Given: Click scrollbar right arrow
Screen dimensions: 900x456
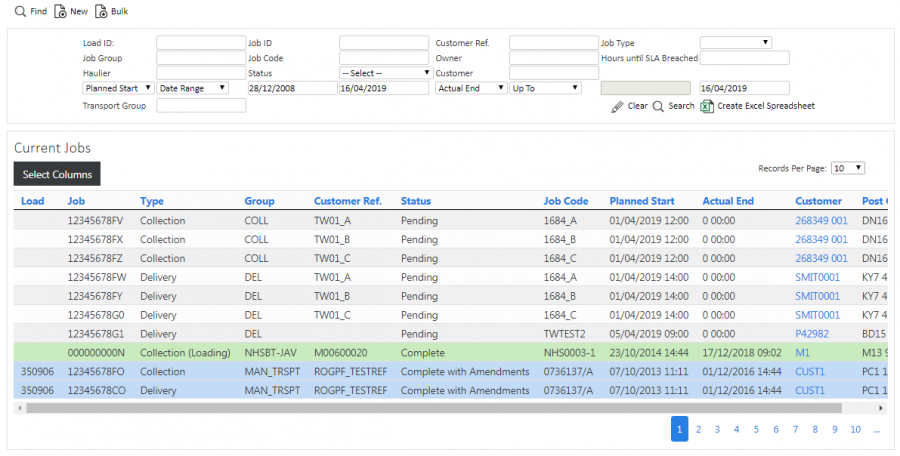Looking at the screenshot, I should click(x=880, y=408).
